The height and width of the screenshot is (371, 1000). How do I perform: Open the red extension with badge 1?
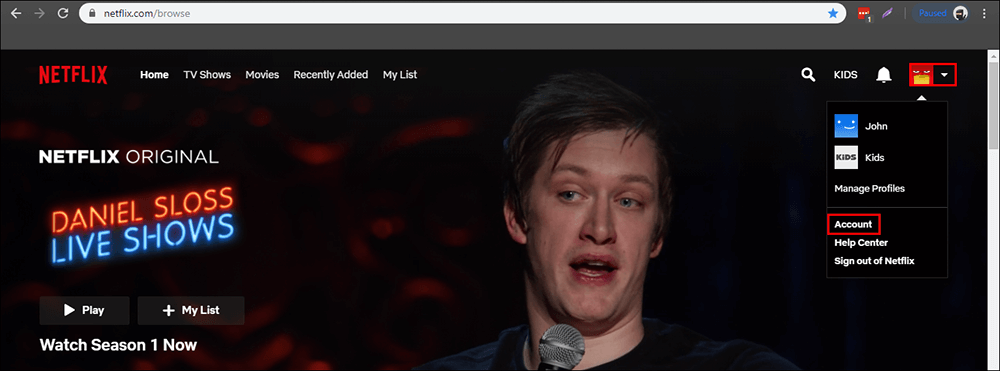864,13
